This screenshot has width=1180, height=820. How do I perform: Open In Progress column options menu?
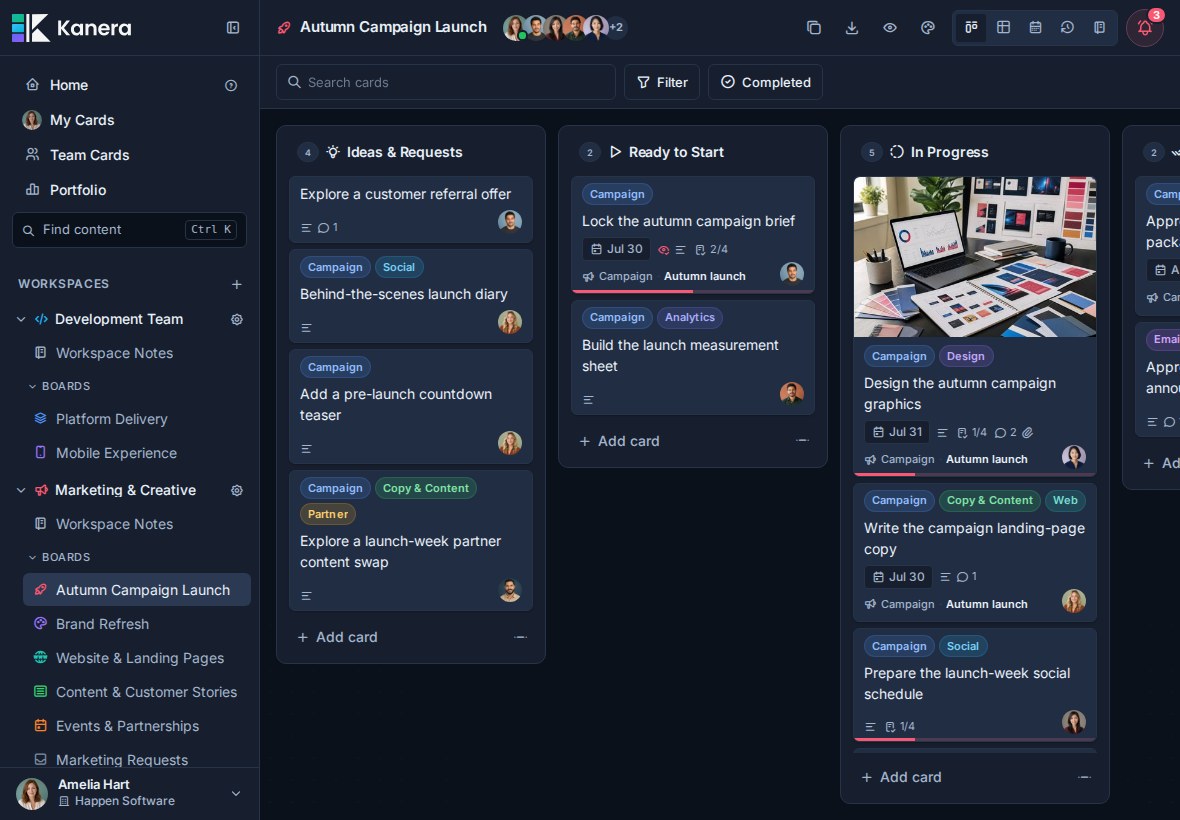pyautogui.click(x=1084, y=777)
